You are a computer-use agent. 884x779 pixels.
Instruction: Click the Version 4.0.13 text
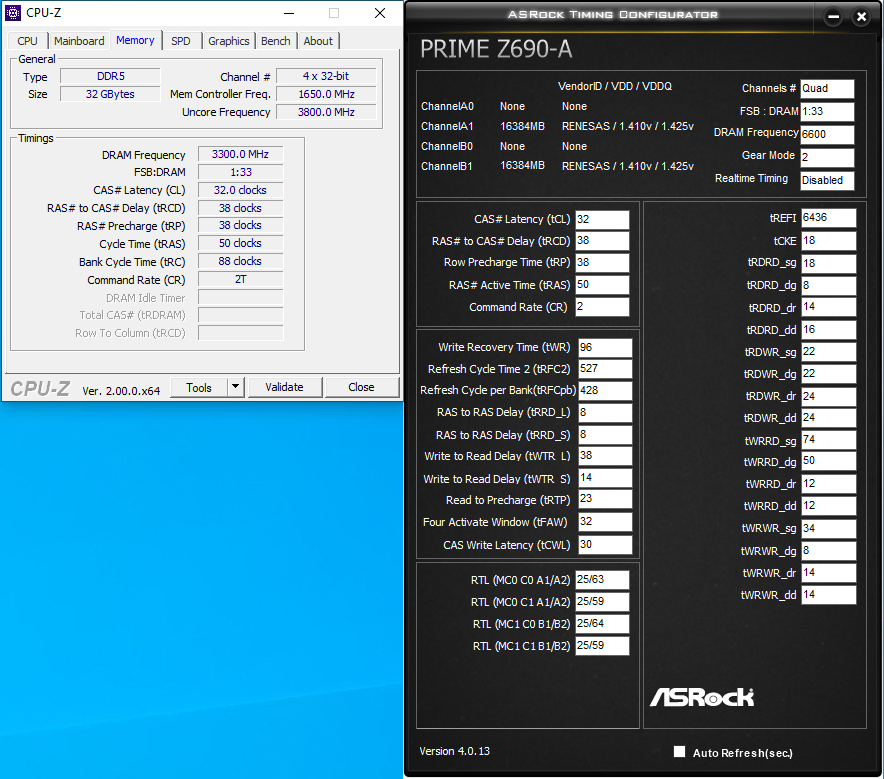tap(454, 751)
